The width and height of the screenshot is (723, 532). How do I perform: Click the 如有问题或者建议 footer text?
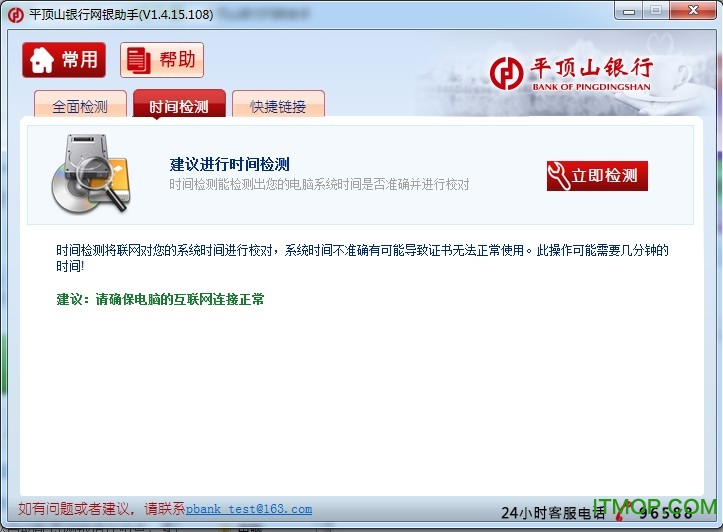[101, 509]
